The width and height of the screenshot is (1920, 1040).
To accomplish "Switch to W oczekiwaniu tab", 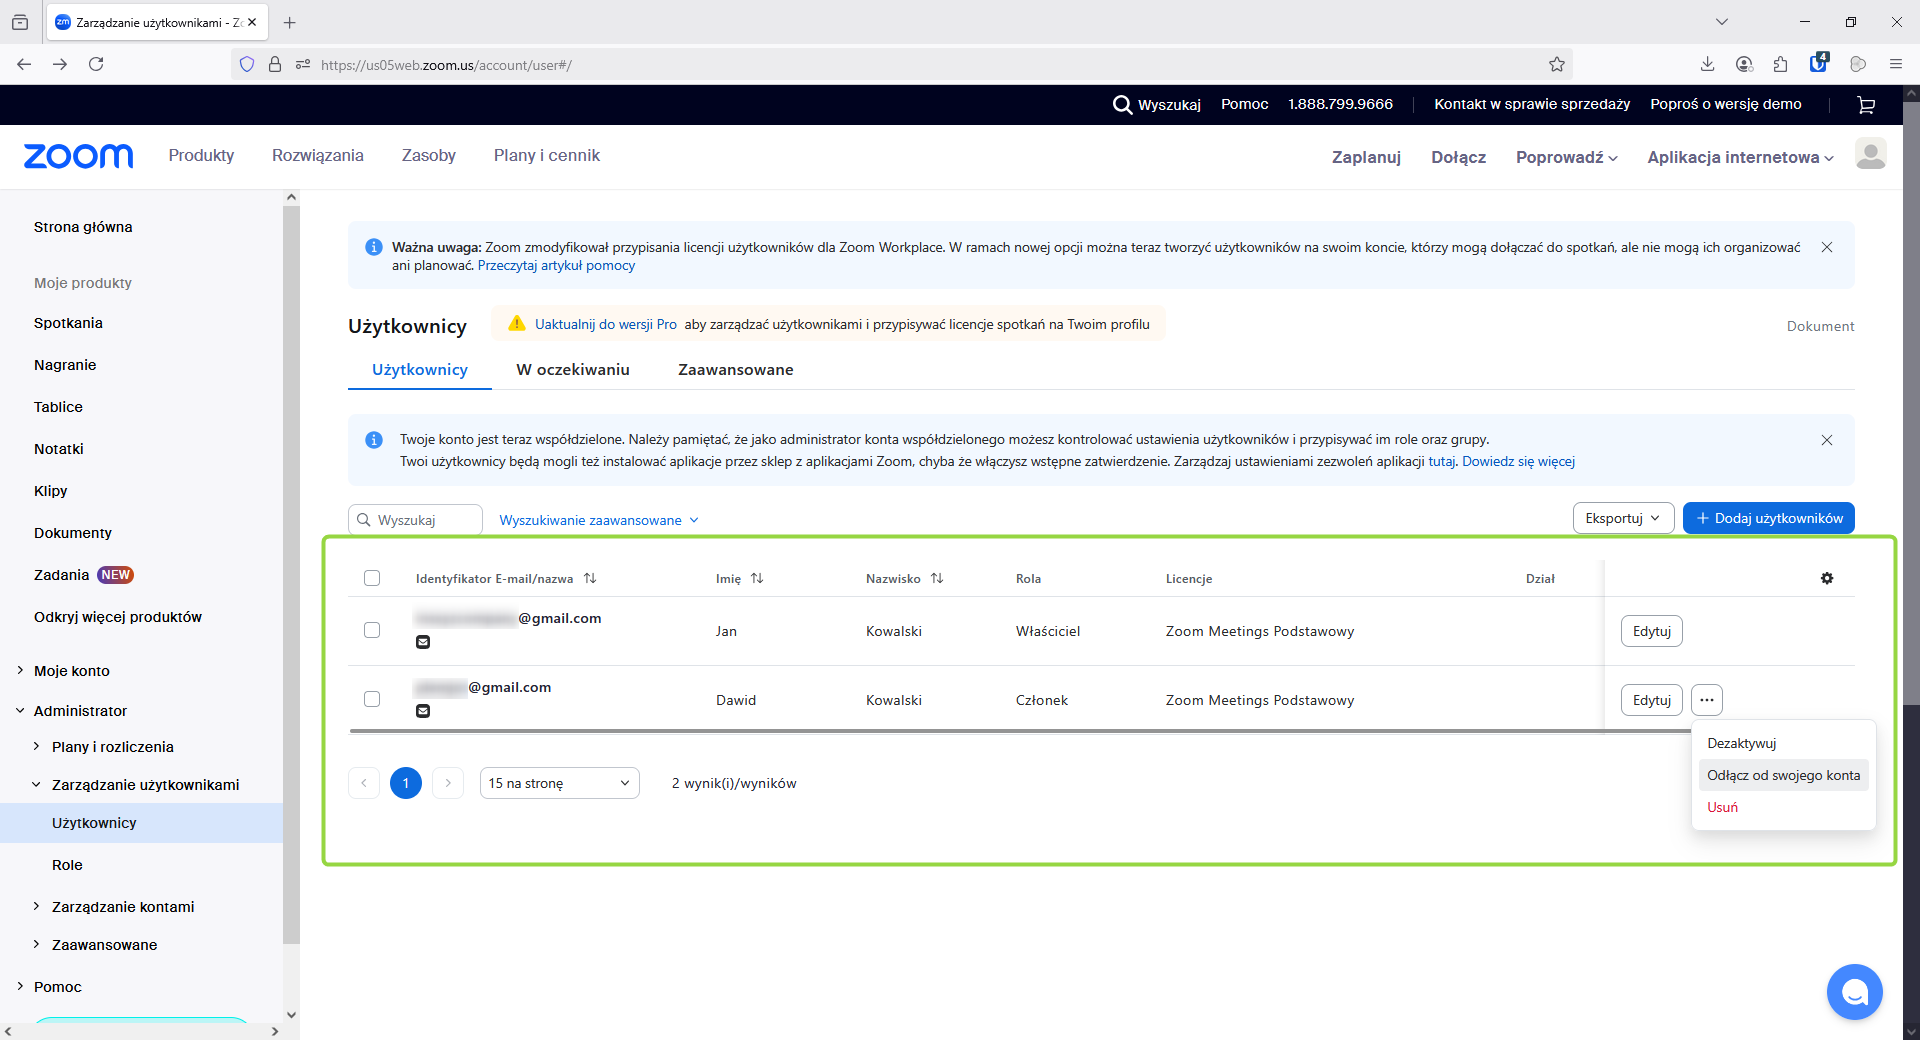I will pos(573,370).
